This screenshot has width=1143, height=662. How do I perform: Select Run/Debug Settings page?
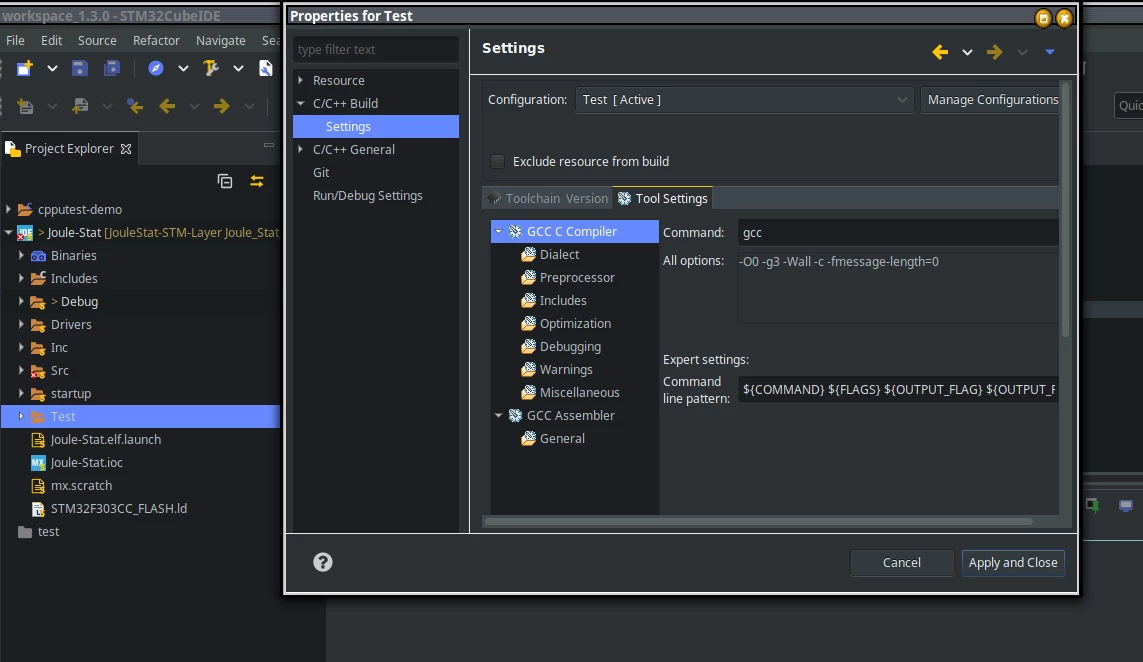367,195
